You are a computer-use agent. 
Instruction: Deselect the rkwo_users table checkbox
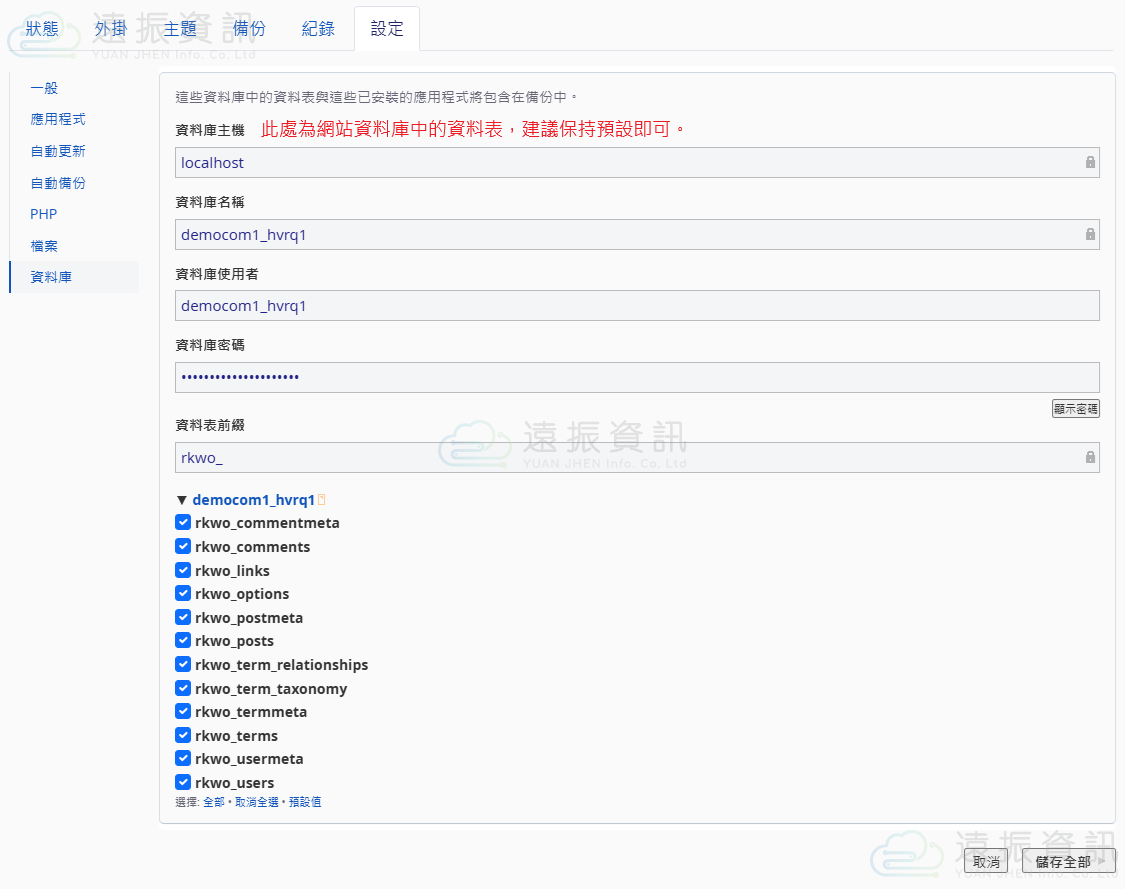[183, 783]
